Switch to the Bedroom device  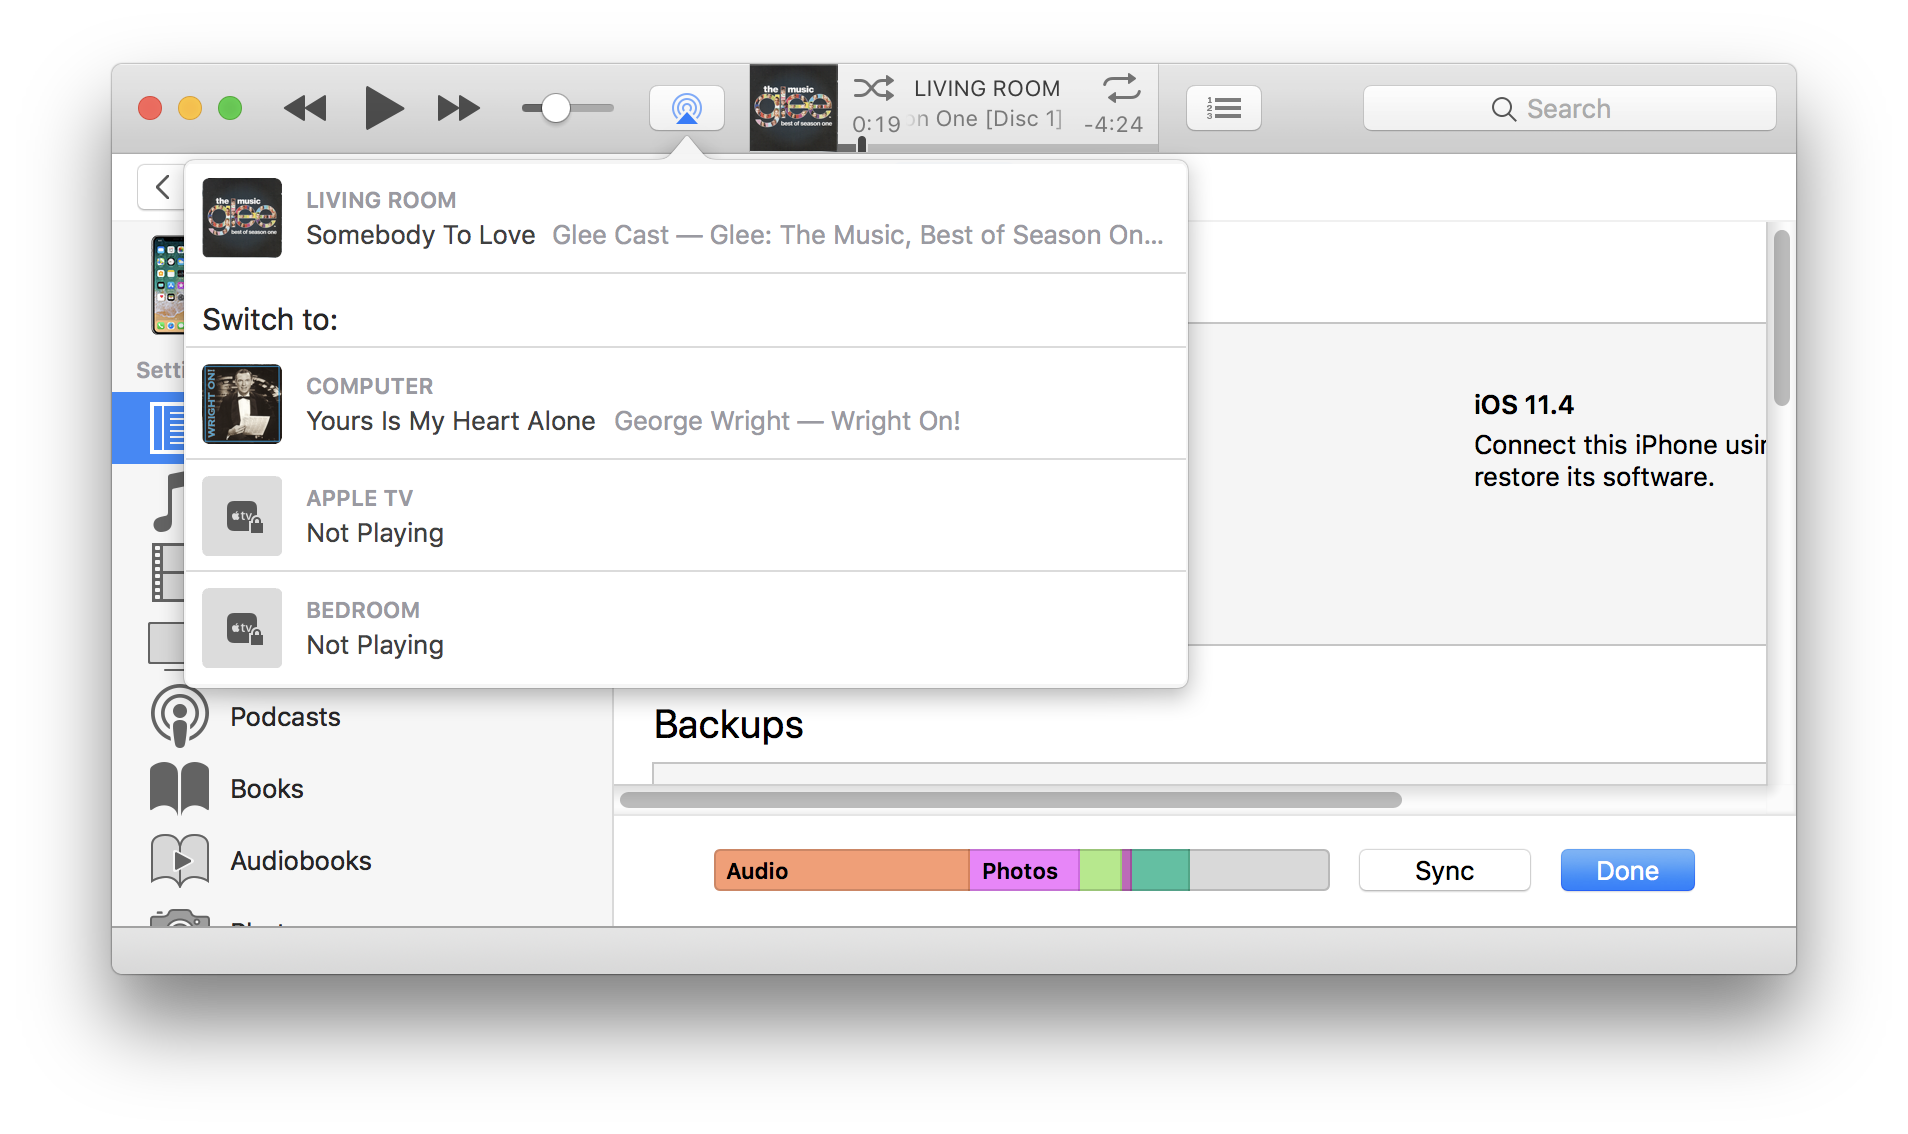(686, 628)
